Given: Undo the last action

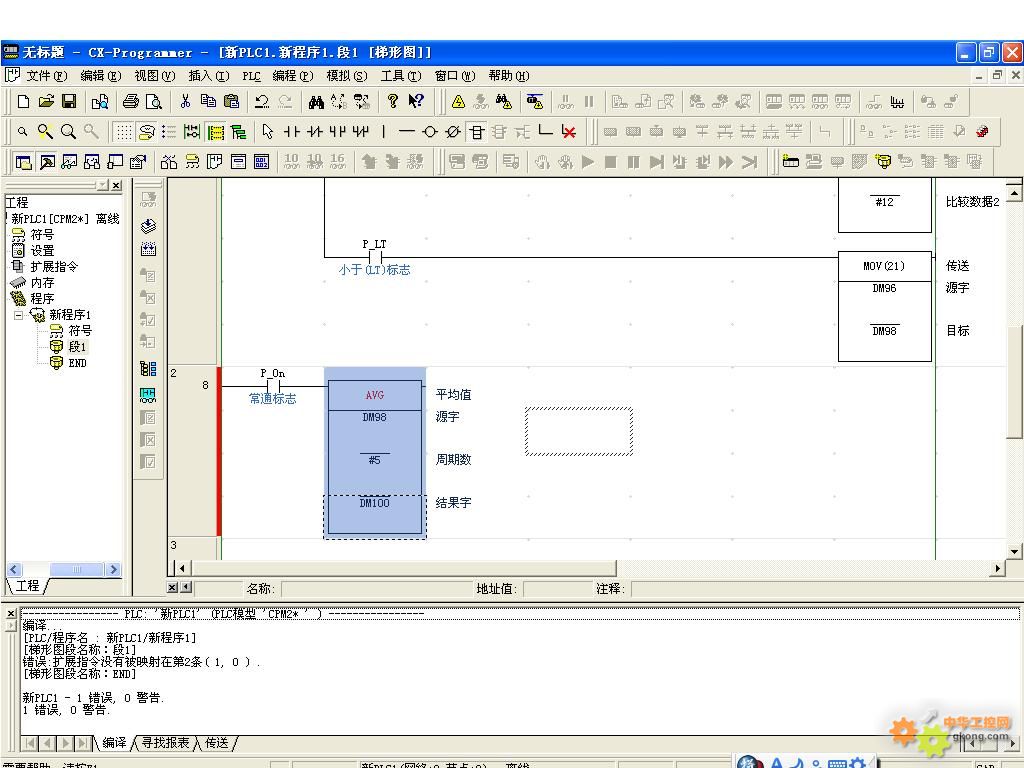Looking at the screenshot, I should [x=262, y=101].
